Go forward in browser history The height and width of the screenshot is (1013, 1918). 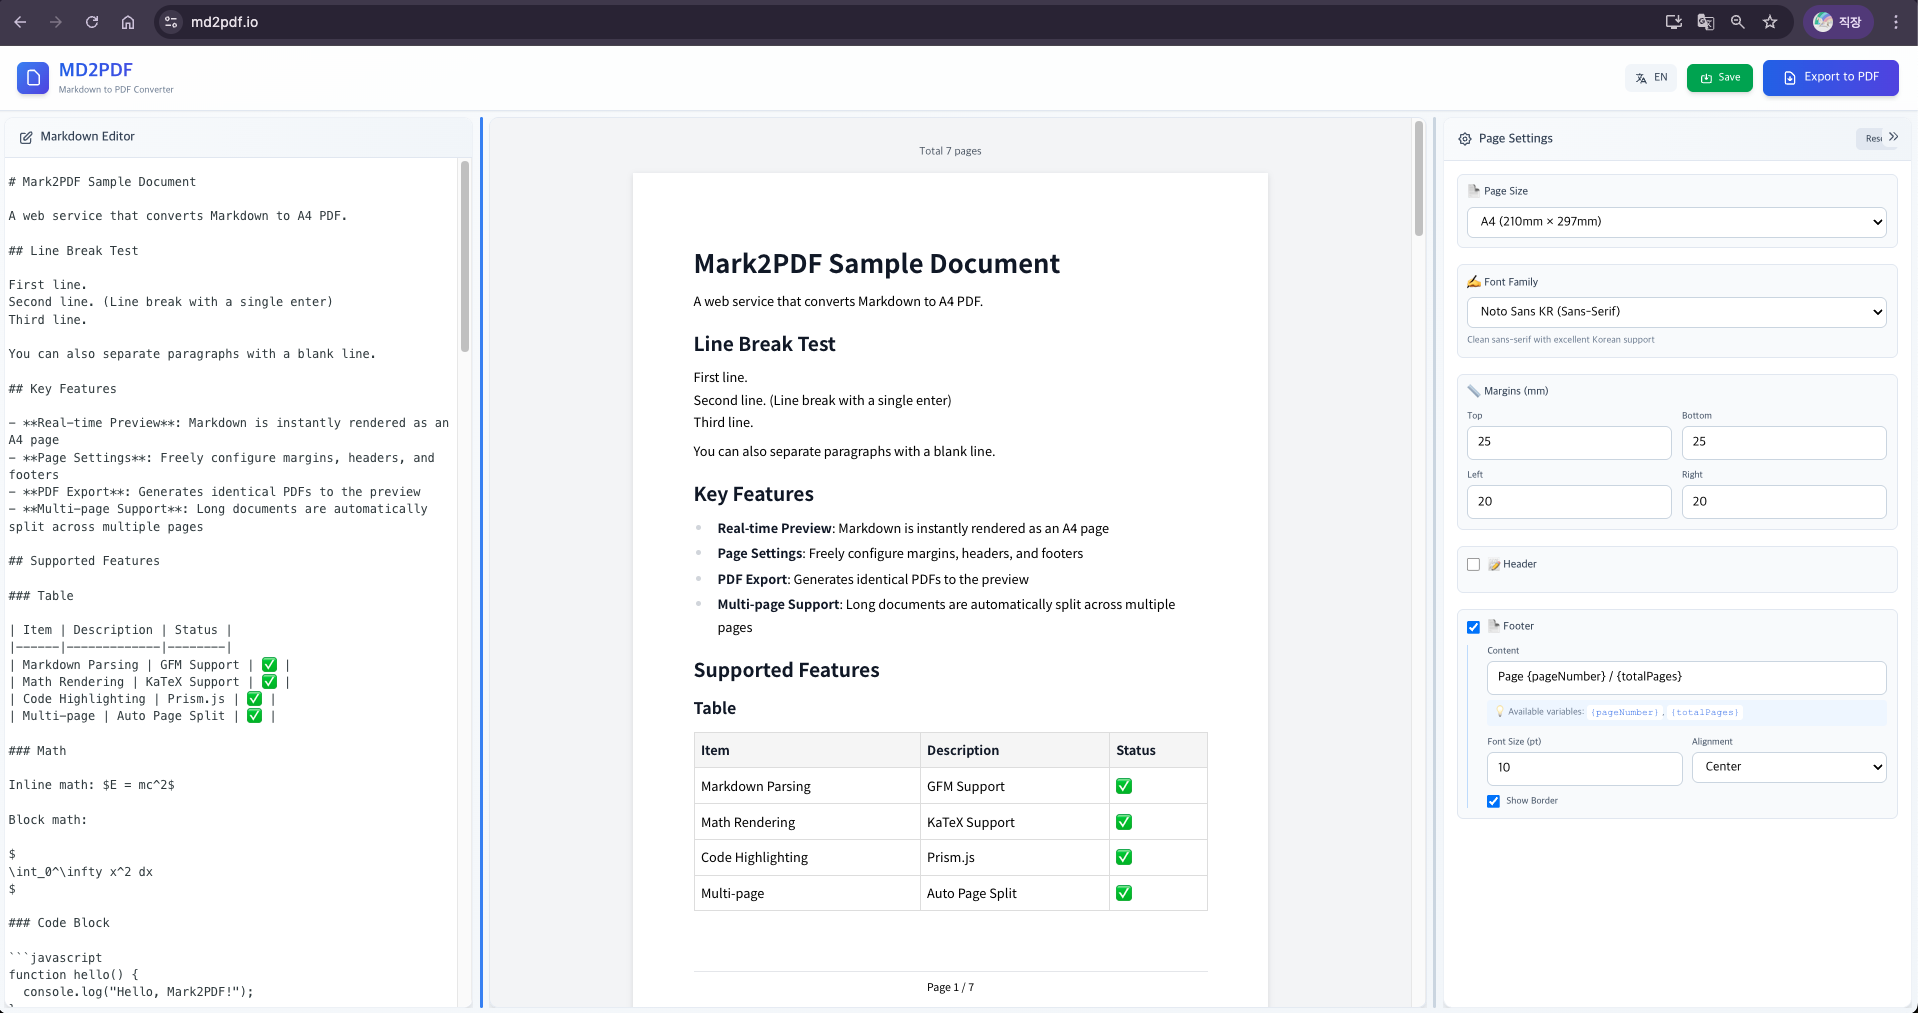pyautogui.click(x=56, y=22)
